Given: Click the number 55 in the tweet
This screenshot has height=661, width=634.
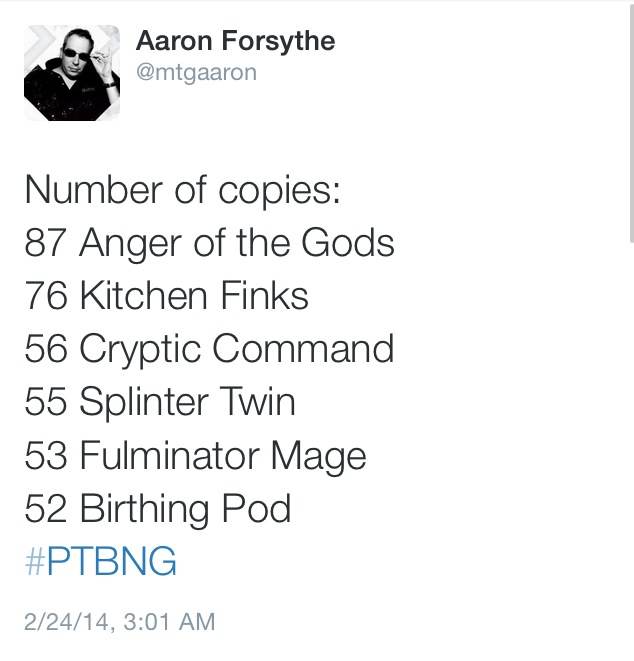Looking at the screenshot, I should pyautogui.click(x=45, y=402).
